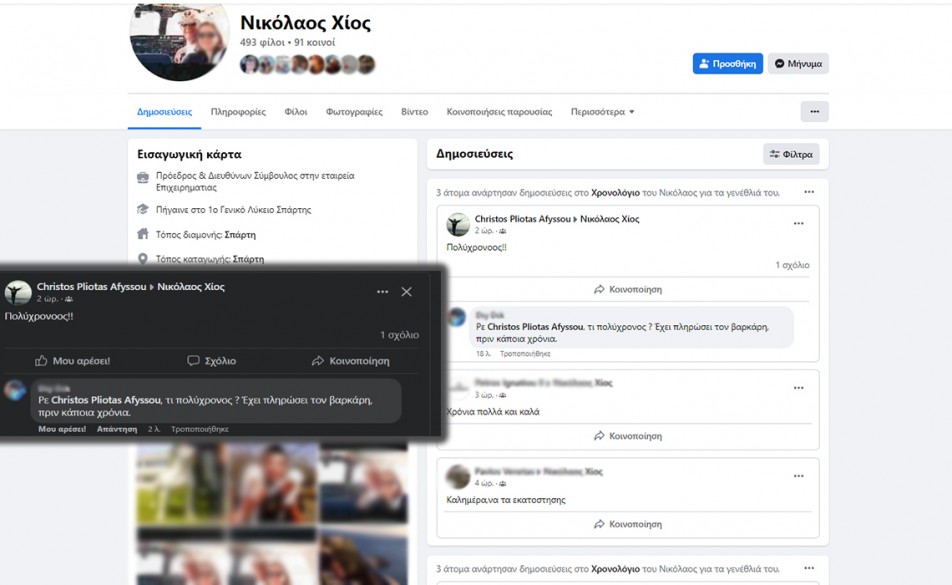This screenshot has height=585, width=952.
Task: Select the Φωτογραφίες tab
Action: point(354,112)
